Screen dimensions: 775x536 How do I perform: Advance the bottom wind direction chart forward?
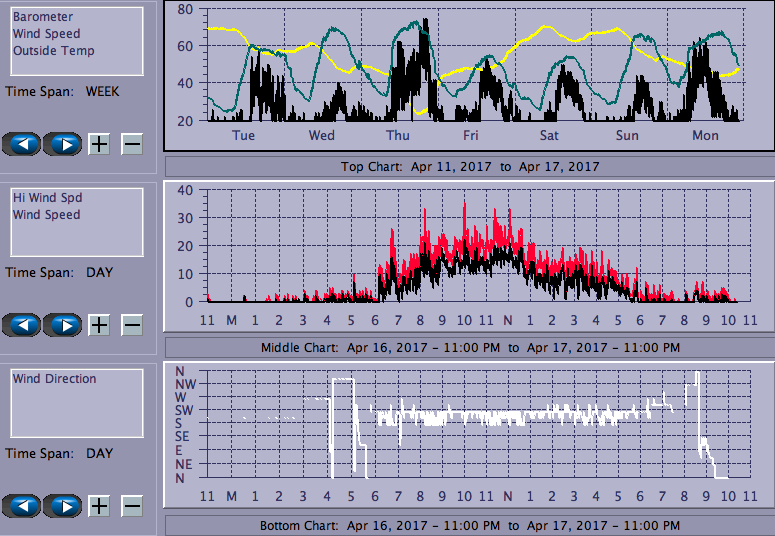(x=64, y=506)
